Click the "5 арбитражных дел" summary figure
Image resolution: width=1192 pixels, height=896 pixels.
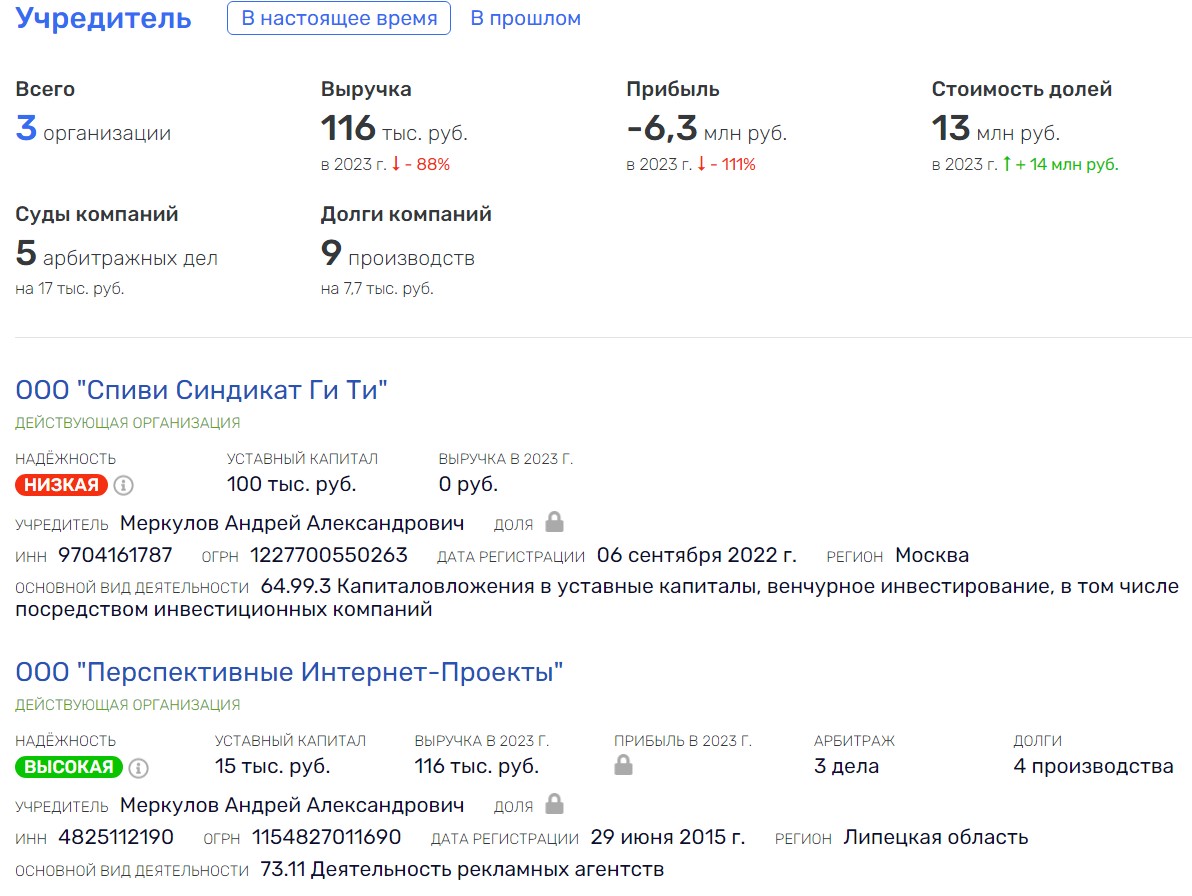point(116,256)
